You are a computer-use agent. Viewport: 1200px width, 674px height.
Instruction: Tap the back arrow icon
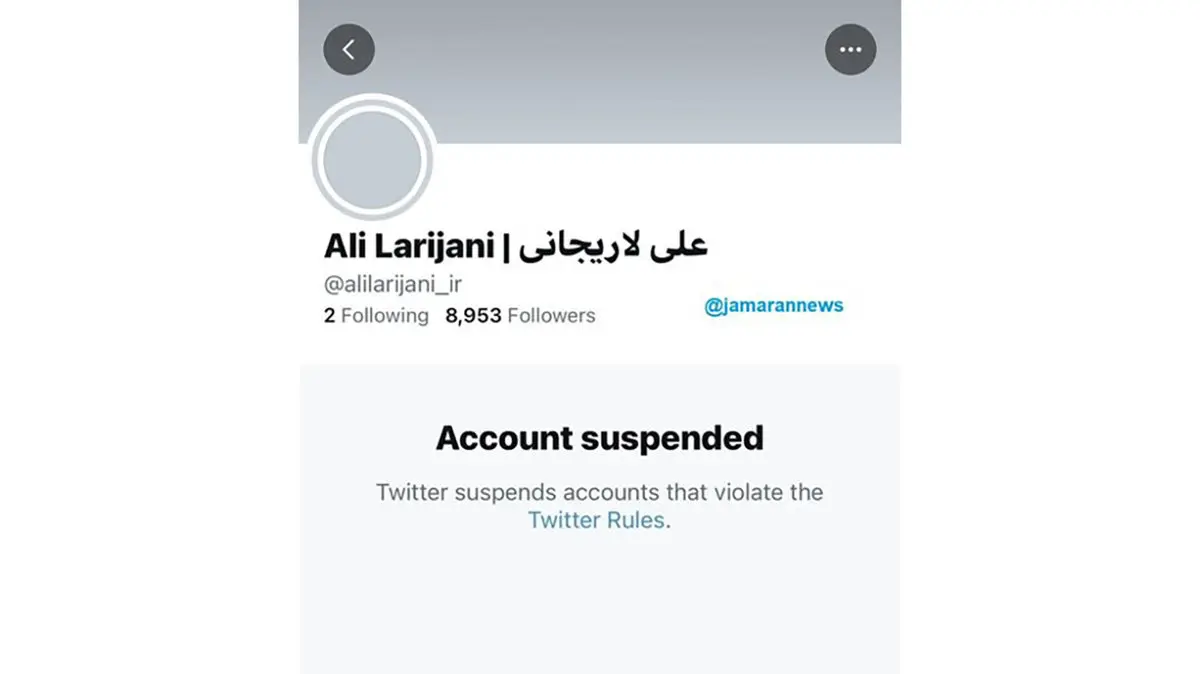coord(349,49)
